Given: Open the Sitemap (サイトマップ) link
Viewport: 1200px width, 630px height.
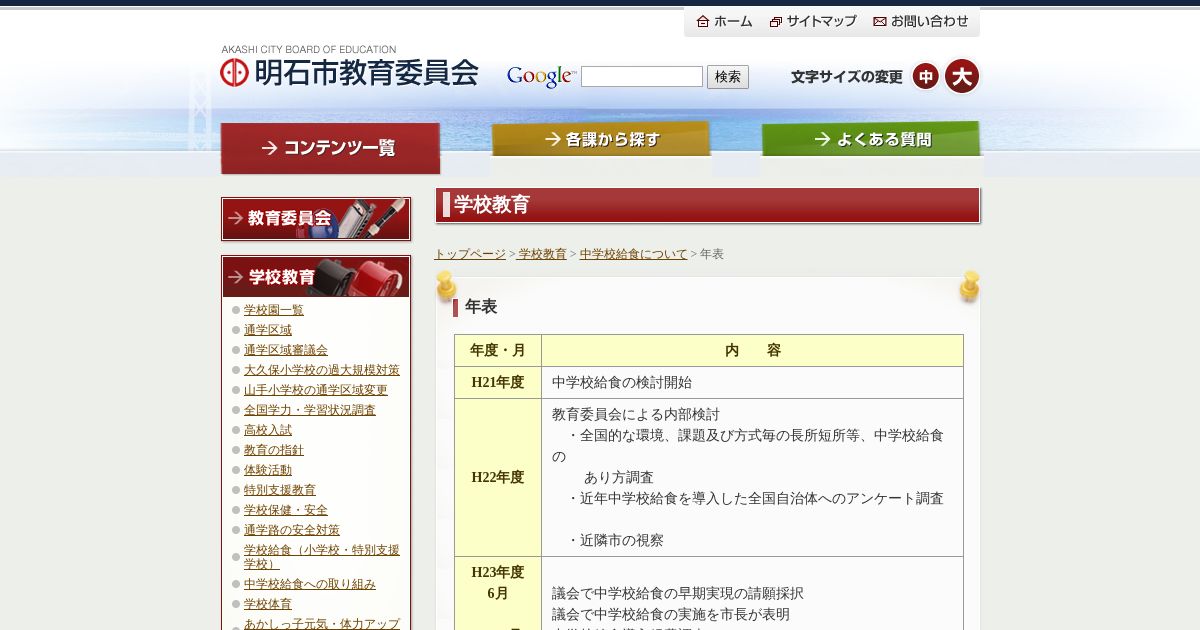Looking at the screenshot, I should pos(813,21).
